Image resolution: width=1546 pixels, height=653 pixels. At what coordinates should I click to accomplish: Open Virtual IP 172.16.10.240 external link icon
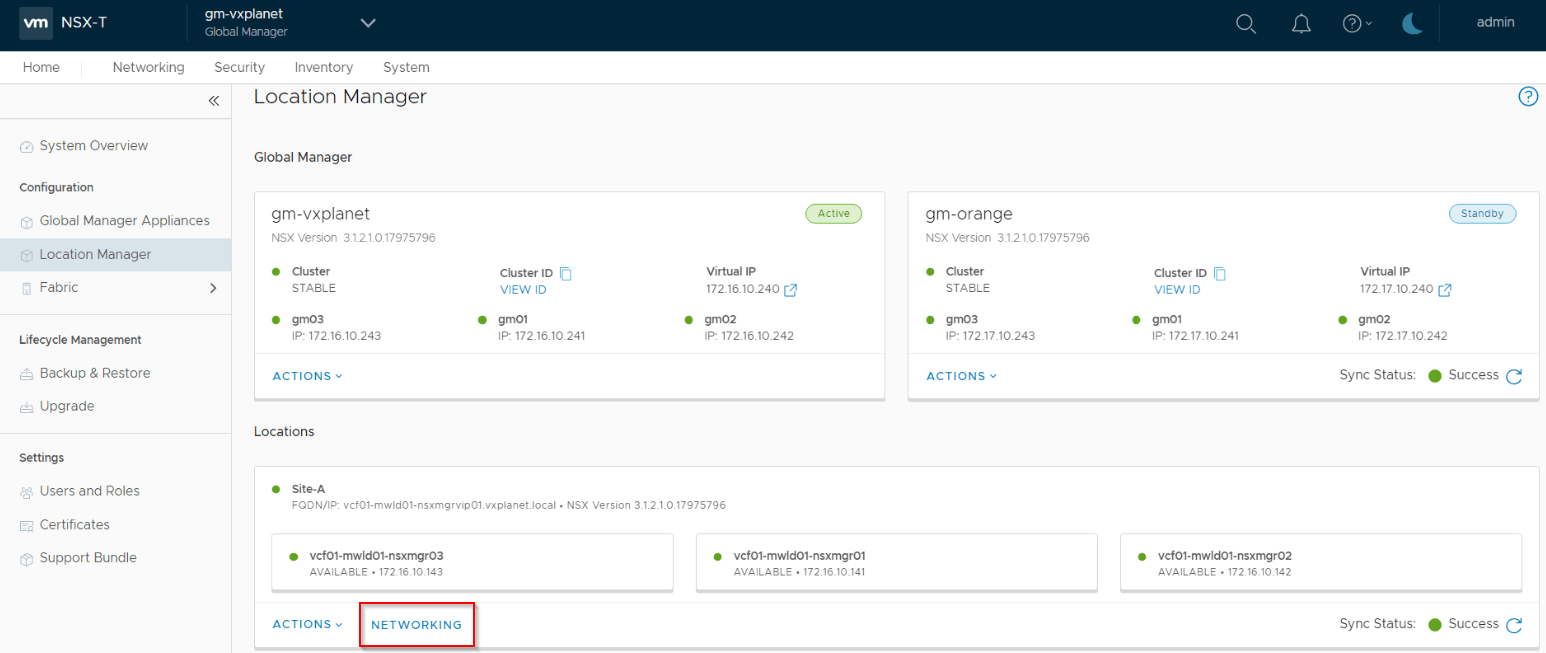click(791, 290)
